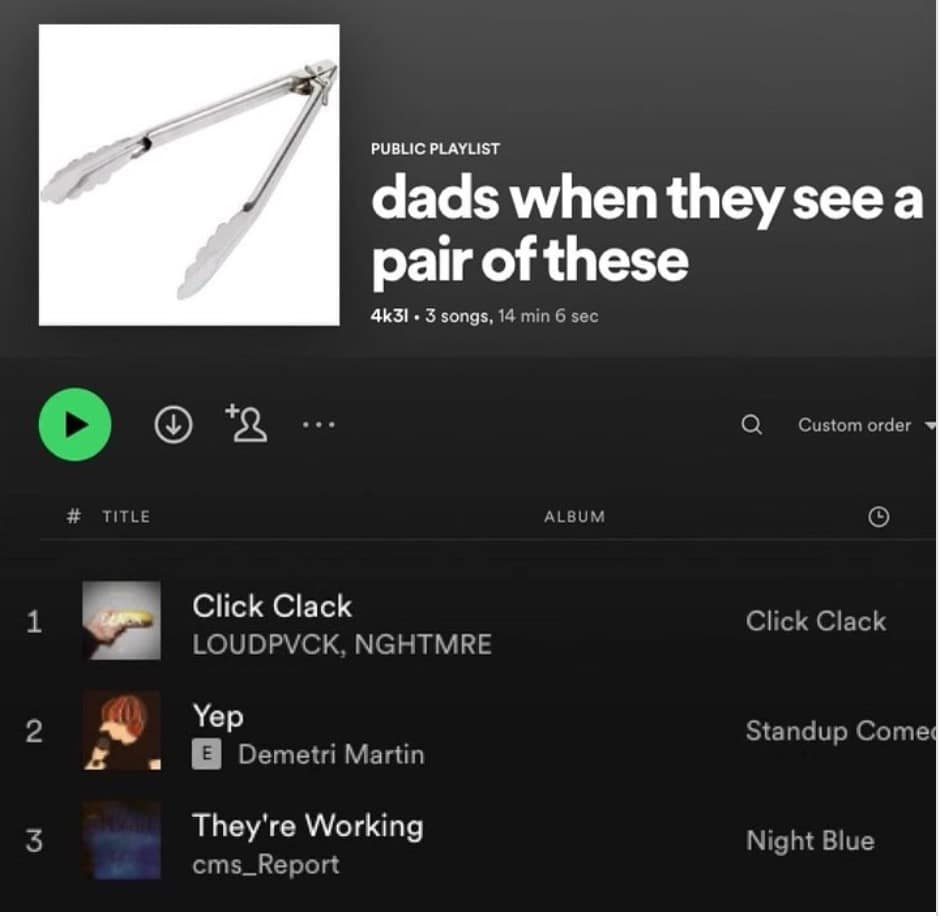Click the Yep track cover art

(x=122, y=730)
